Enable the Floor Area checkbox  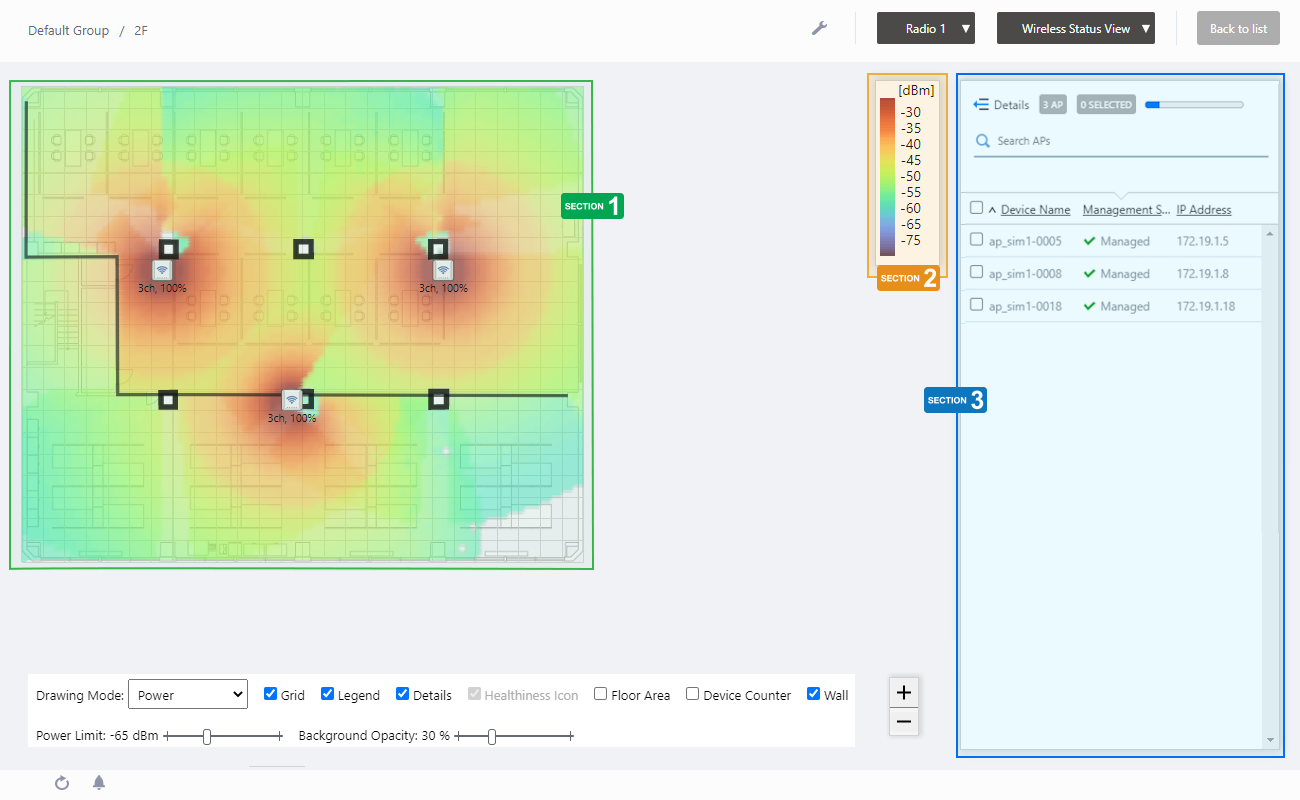(x=600, y=694)
